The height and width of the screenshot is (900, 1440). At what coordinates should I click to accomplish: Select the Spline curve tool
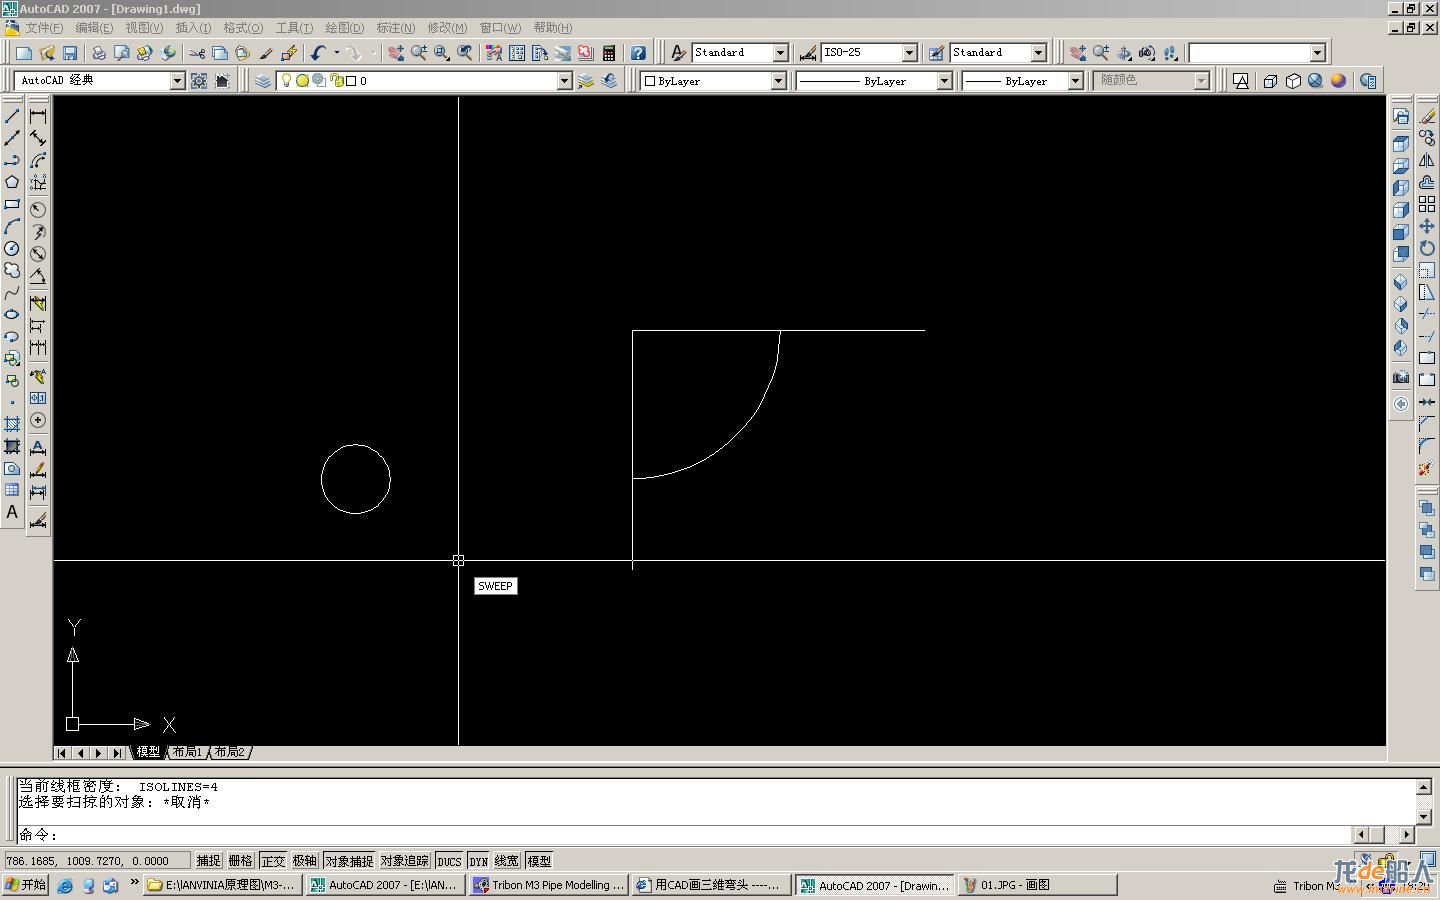(x=12, y=292)
